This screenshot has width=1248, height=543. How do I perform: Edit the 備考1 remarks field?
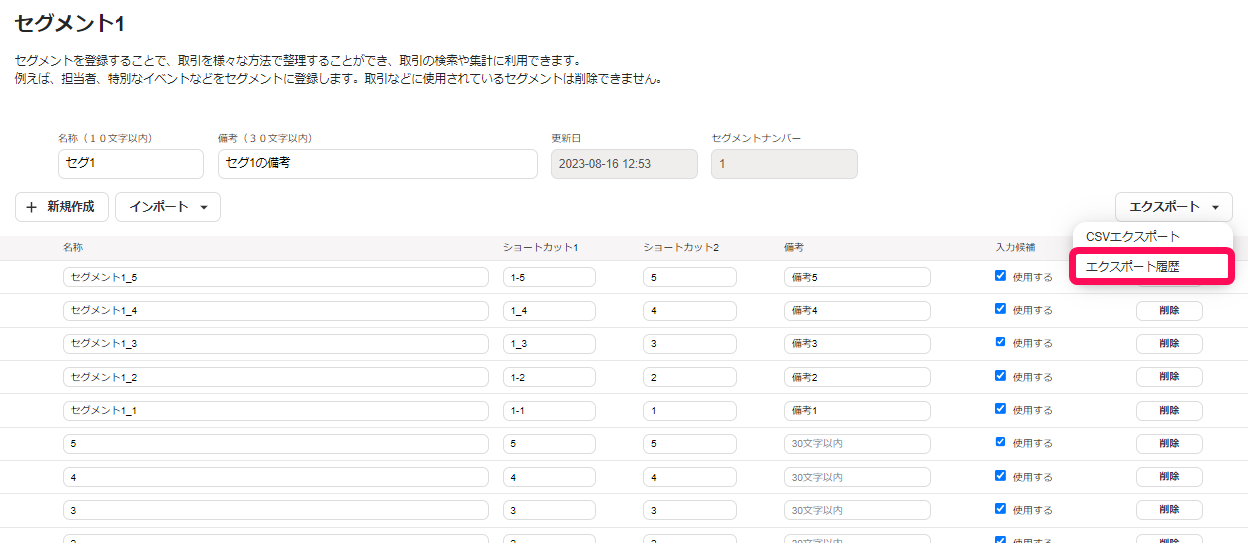tap(857, 411)
